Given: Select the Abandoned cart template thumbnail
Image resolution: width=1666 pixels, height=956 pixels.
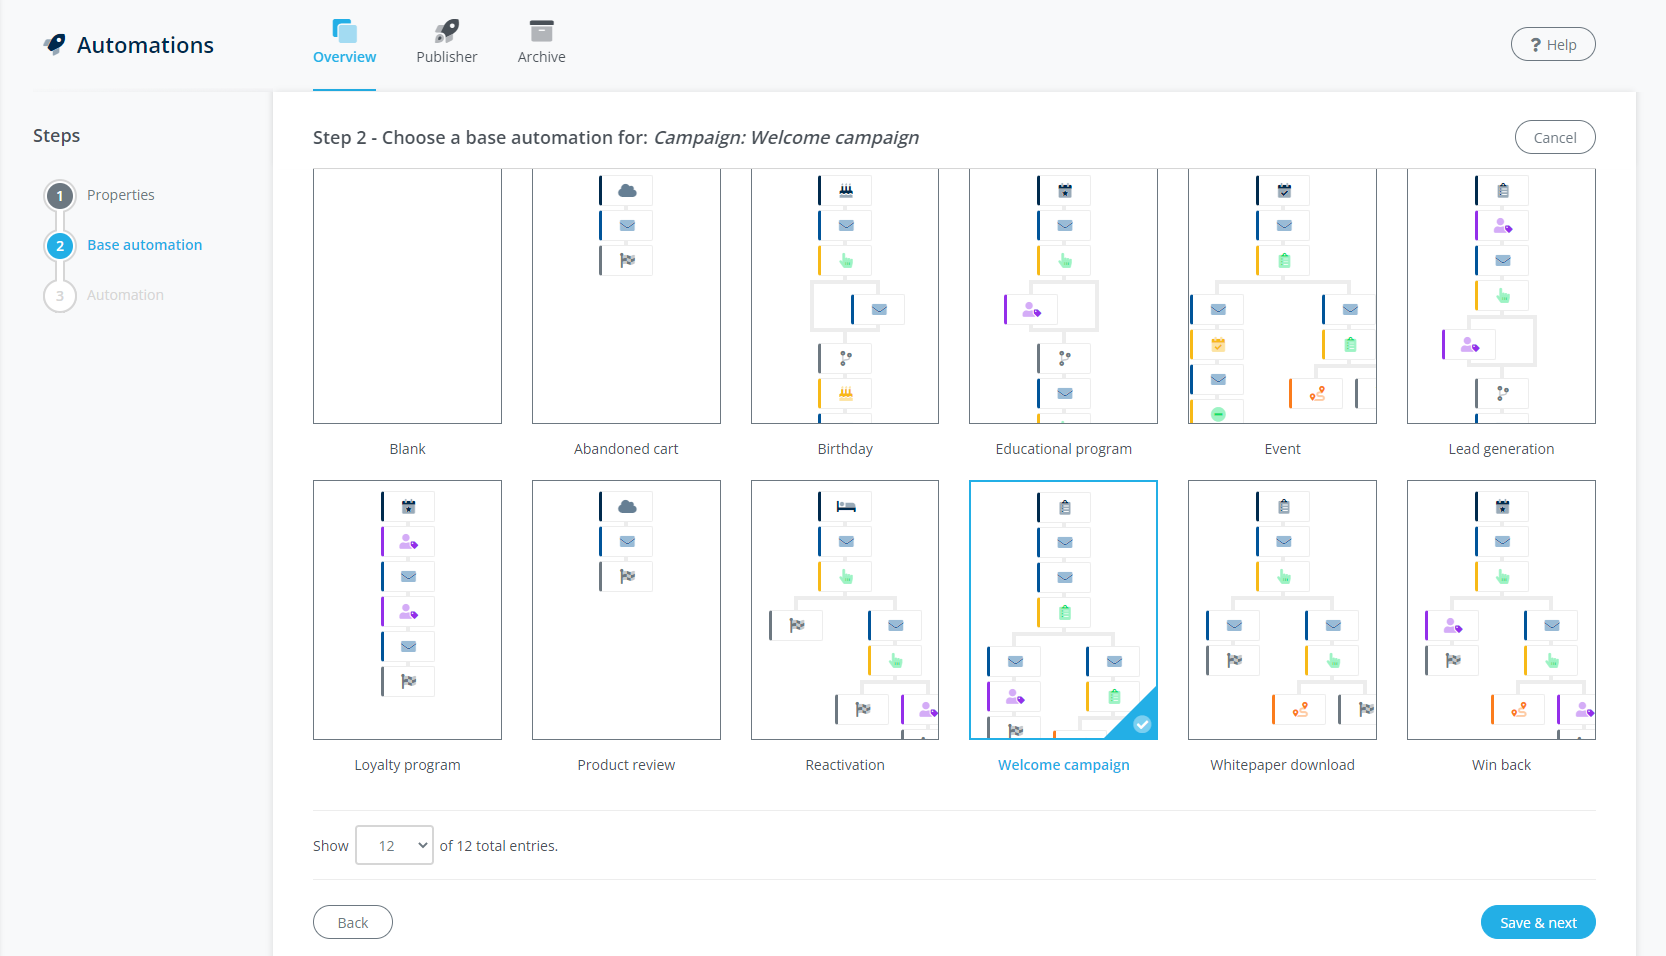Looking at the screenshot, I should tap(626, 296).
